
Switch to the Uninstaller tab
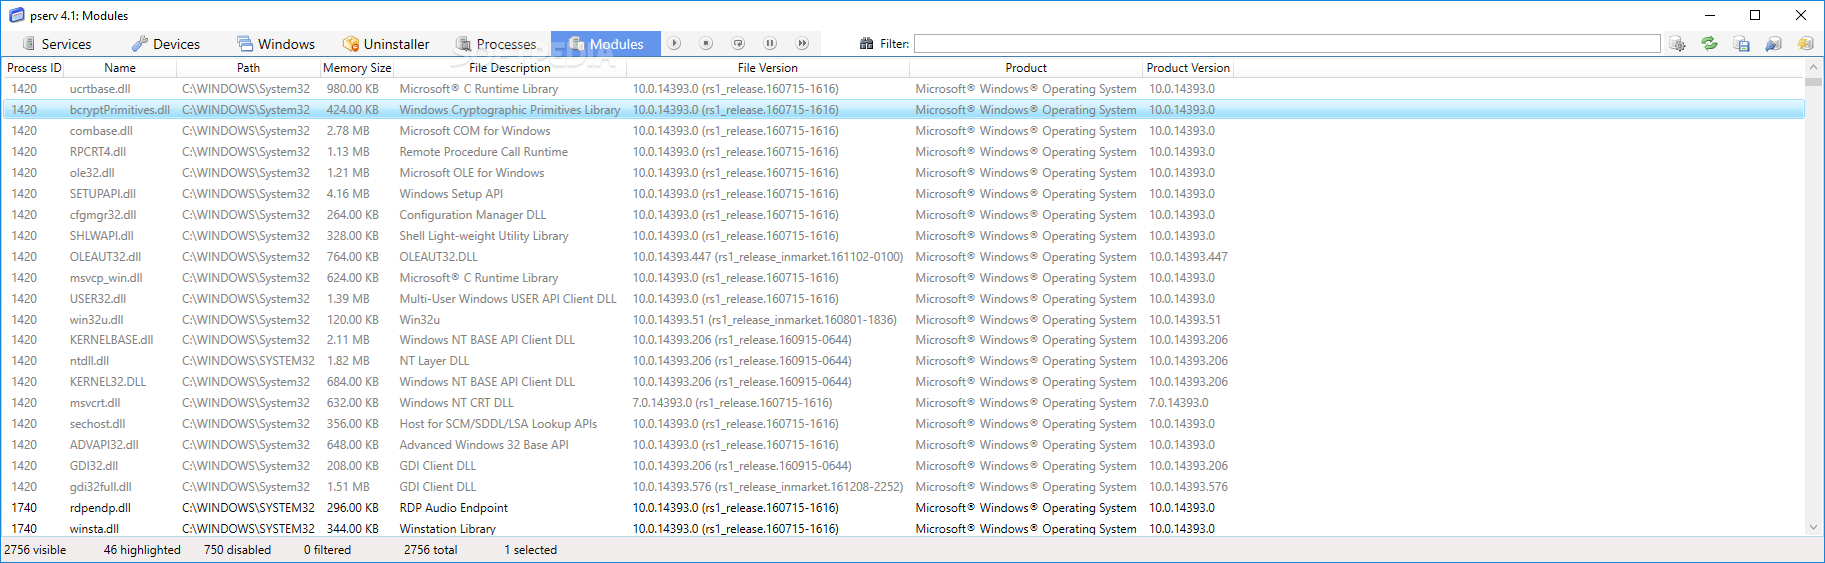pyautogui.click(x=386, y=44)
